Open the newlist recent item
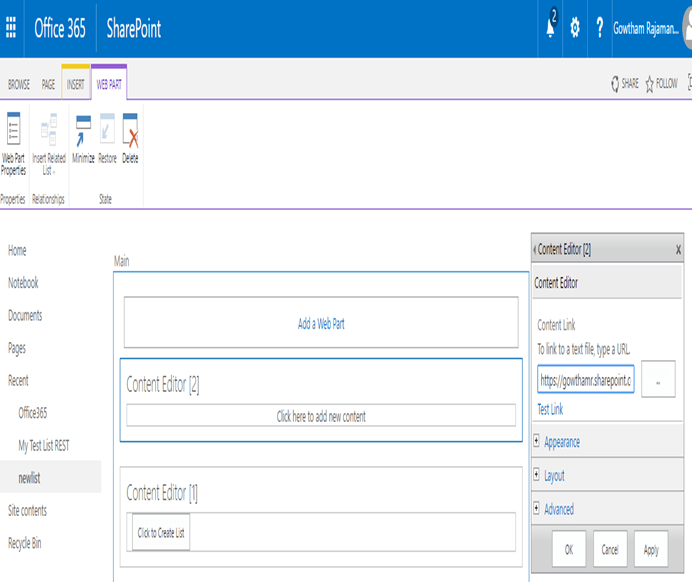Image resolution: width=692 pixels, height=582 pixels. 29,478
